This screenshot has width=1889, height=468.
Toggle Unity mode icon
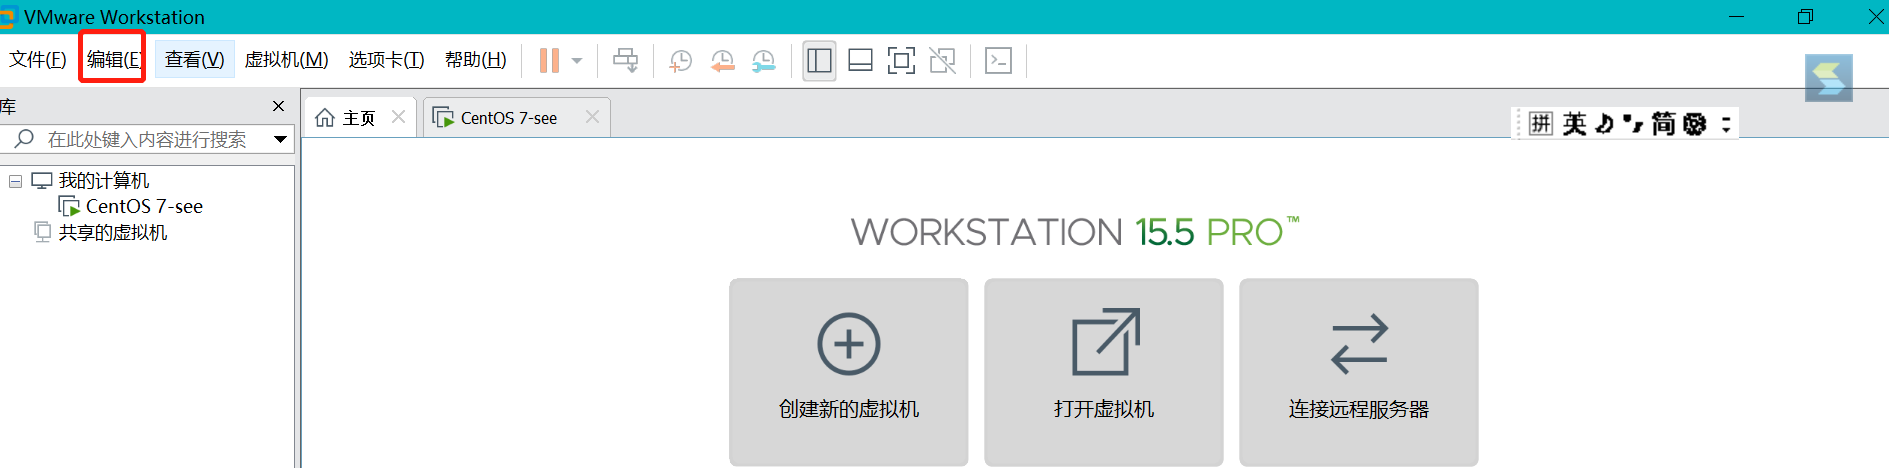(942, 60)
